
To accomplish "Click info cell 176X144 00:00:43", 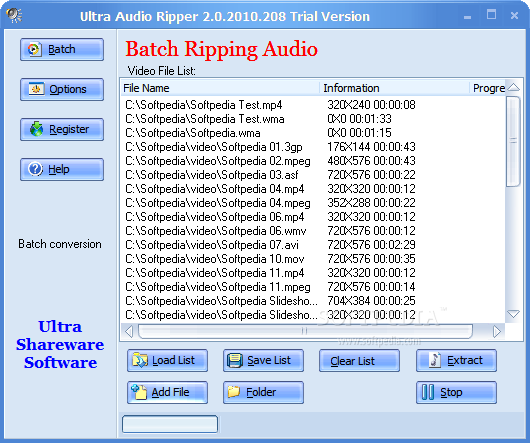I will 371,147.
